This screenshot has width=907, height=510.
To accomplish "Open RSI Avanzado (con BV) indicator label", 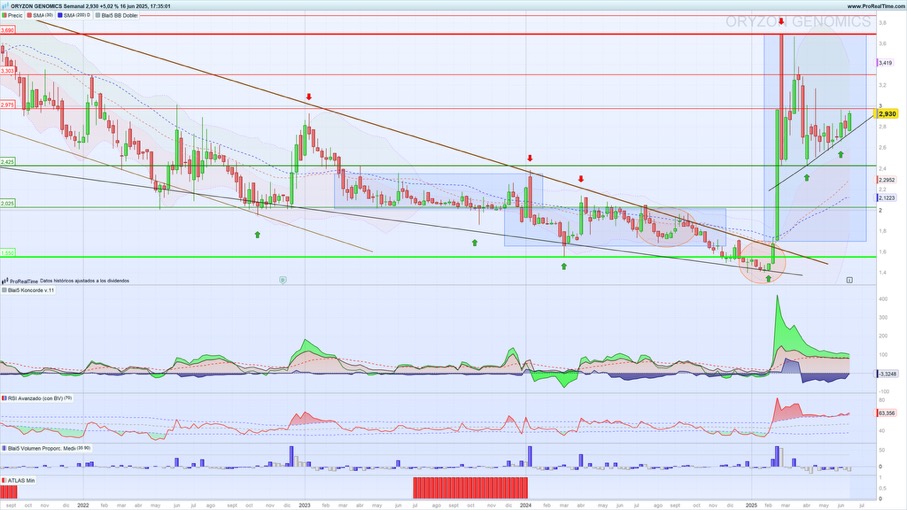I will click(36, 398).
